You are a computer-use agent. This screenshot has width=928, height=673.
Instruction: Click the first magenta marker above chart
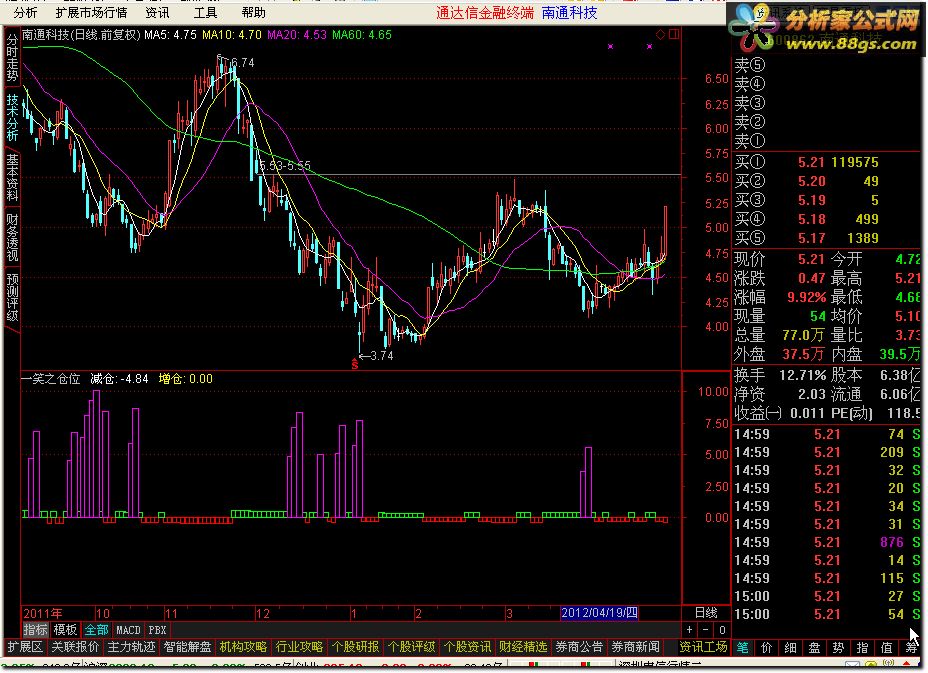click(611, 46)
